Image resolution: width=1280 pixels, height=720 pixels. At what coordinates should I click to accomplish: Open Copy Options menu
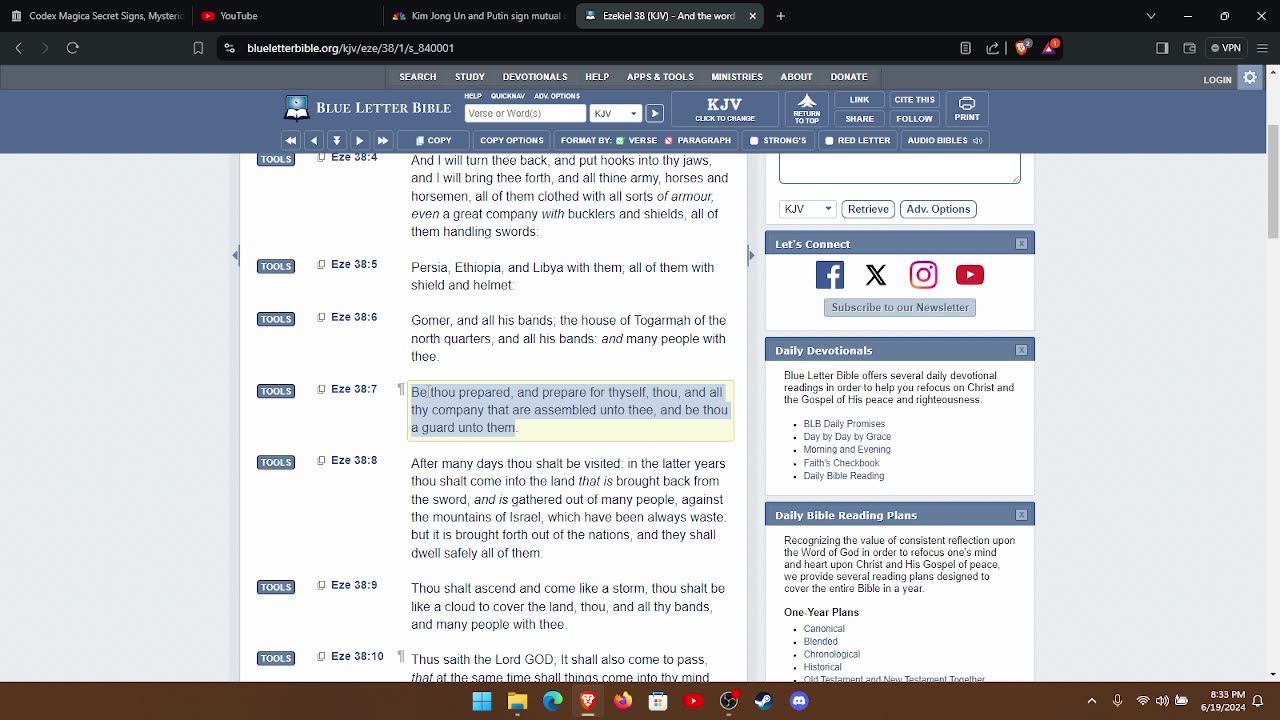coord(511,141)
